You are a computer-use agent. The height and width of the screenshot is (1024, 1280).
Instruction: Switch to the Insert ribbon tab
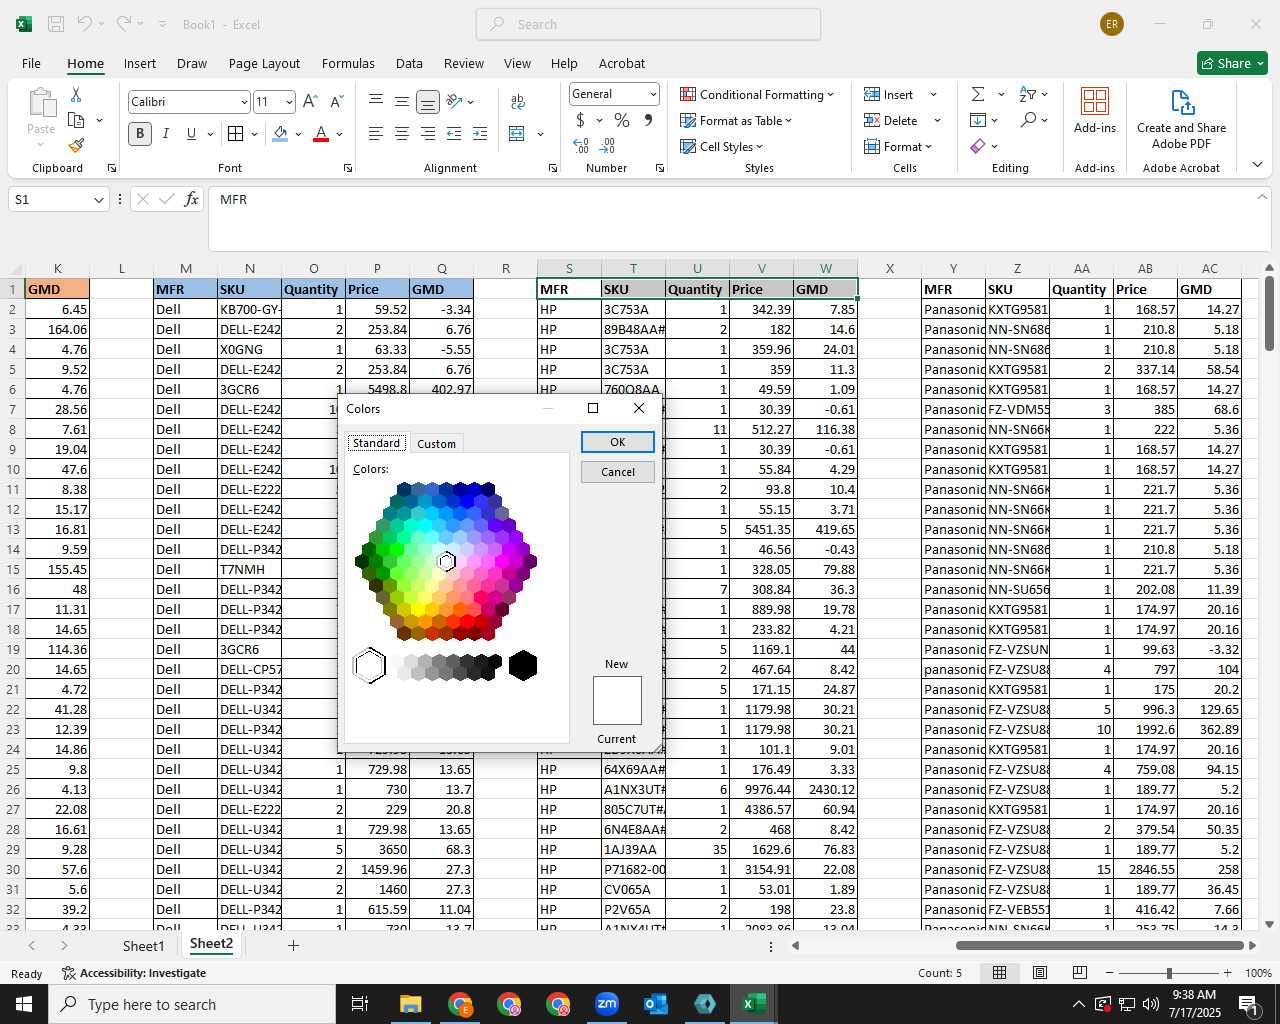click(x=140, y=63)
